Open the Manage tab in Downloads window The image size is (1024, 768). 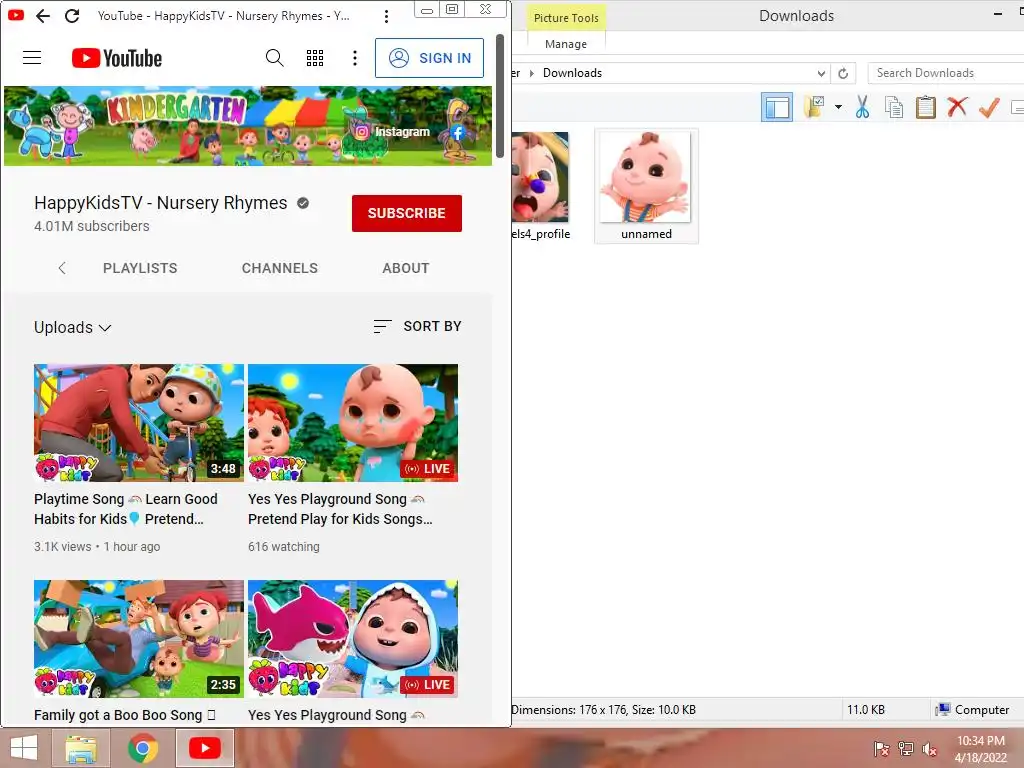[x=566, y=44]
